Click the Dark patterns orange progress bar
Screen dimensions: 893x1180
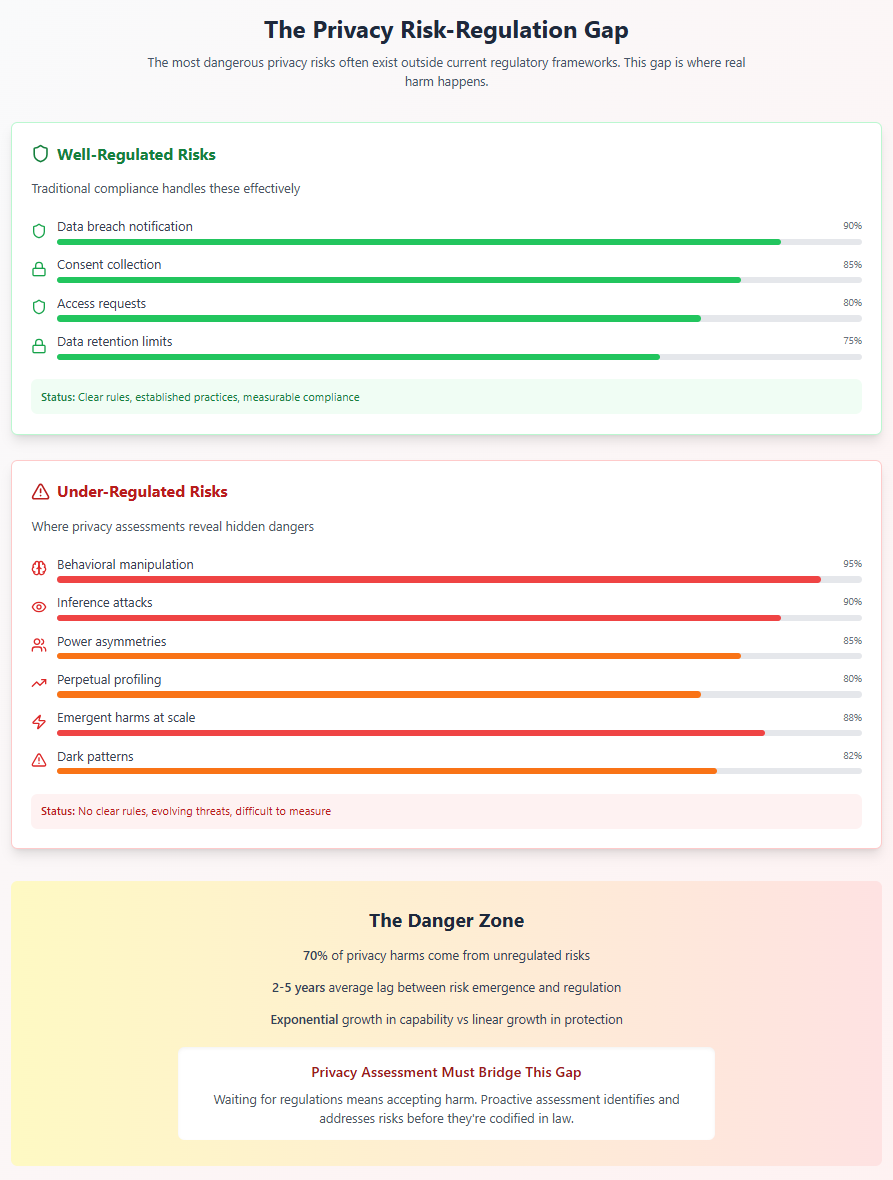point(459,771)
